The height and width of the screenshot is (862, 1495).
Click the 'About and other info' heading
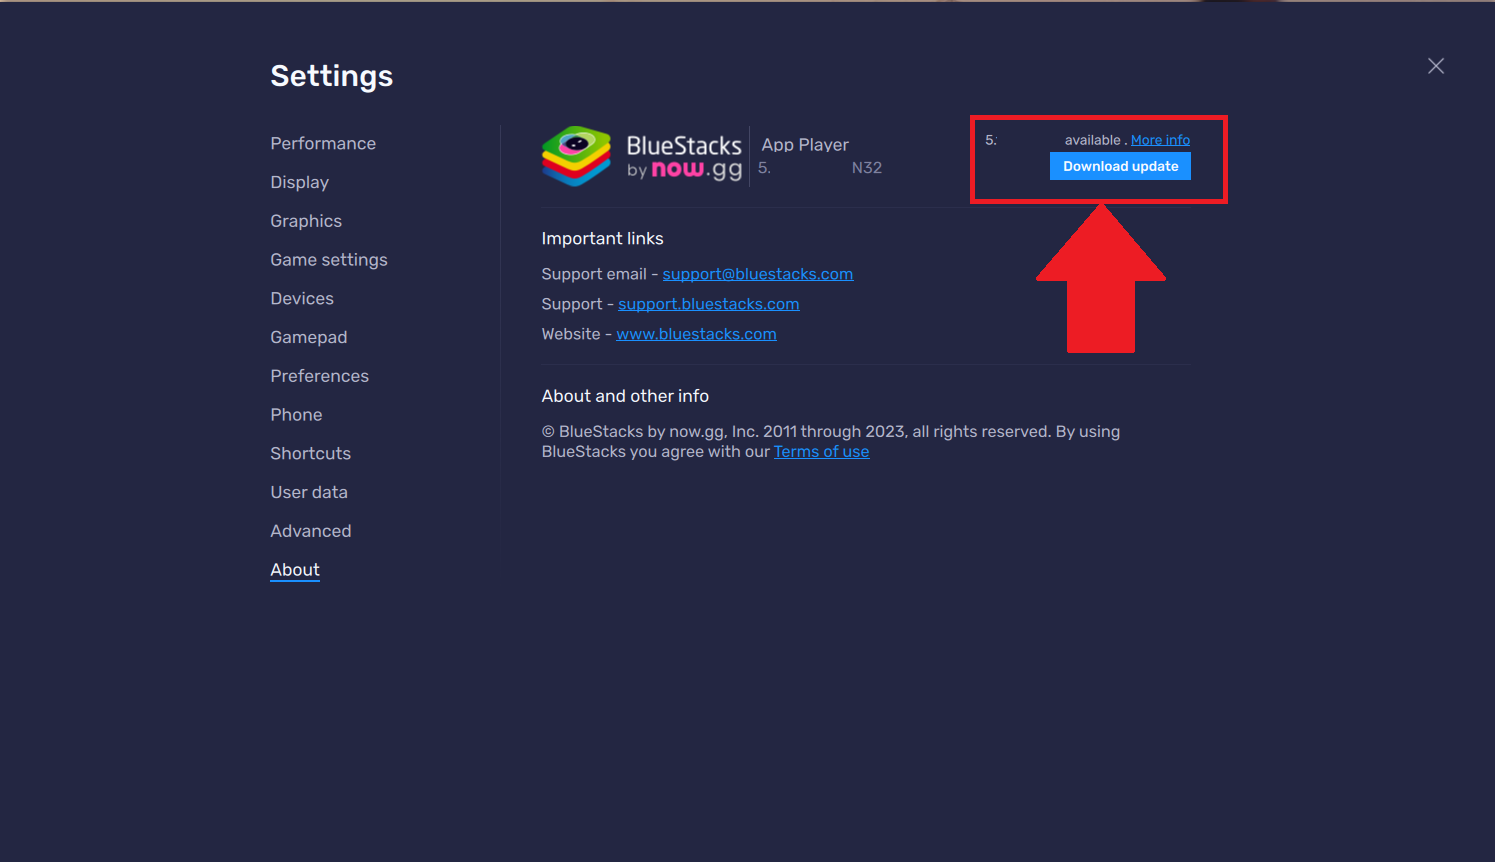pos(625,396)
